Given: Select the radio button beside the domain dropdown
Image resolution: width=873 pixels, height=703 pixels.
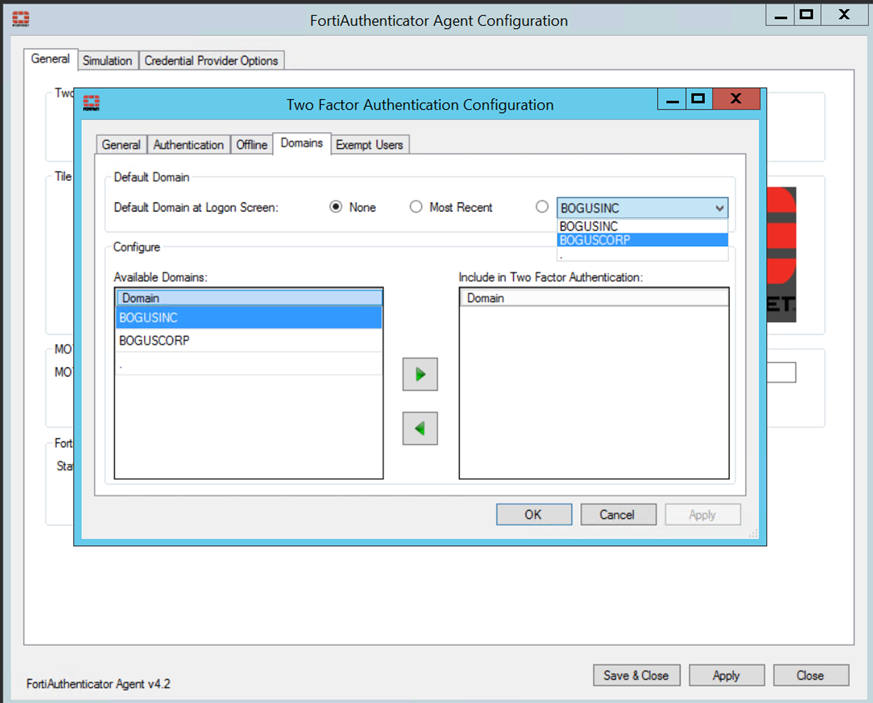Looking at the screenshot, I should coord(542,207).
